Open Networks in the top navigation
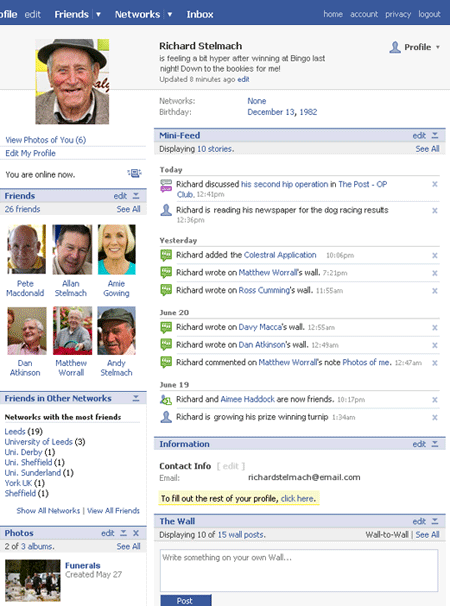This screenshot has width=450, height=606. pos(137,14)
